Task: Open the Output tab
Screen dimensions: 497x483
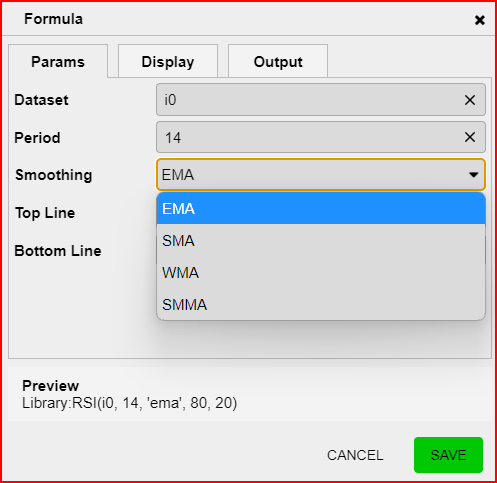Action: (x=278, y=62)
